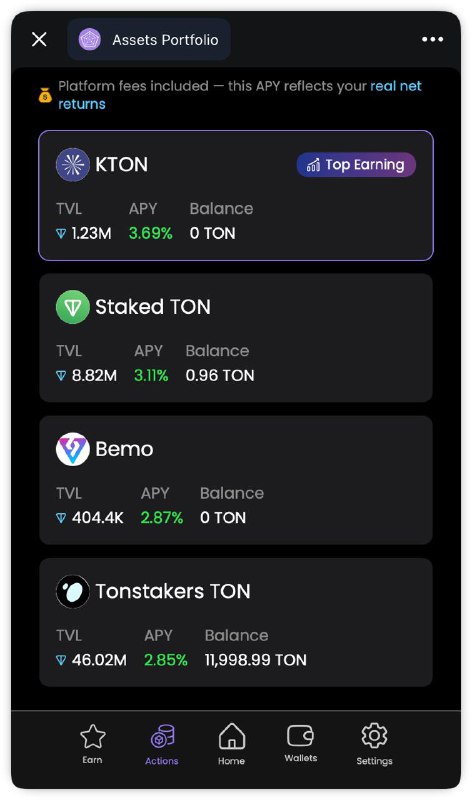Switch to the Actions tab
Image resolution: width=472 pixels, height=800 pixels.
[162, 745]
